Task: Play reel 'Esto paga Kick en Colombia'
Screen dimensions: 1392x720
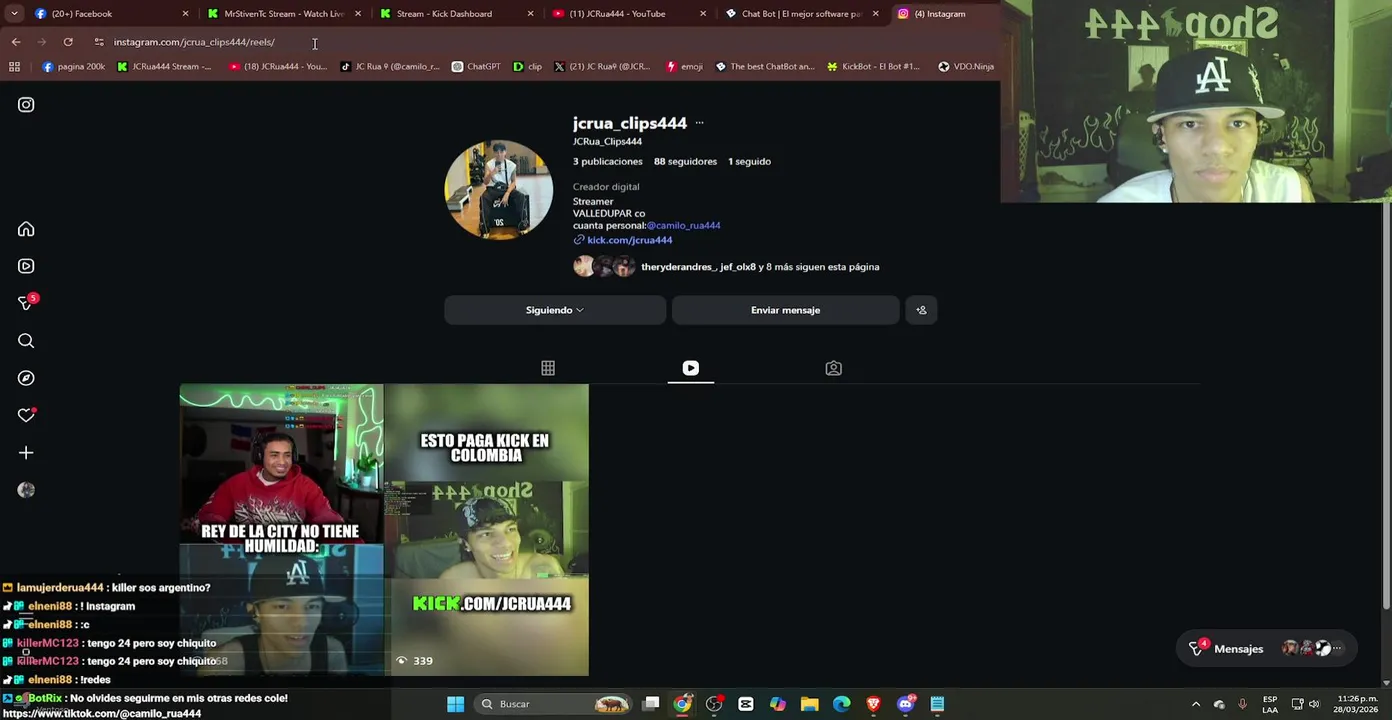Action: [487, 530]
